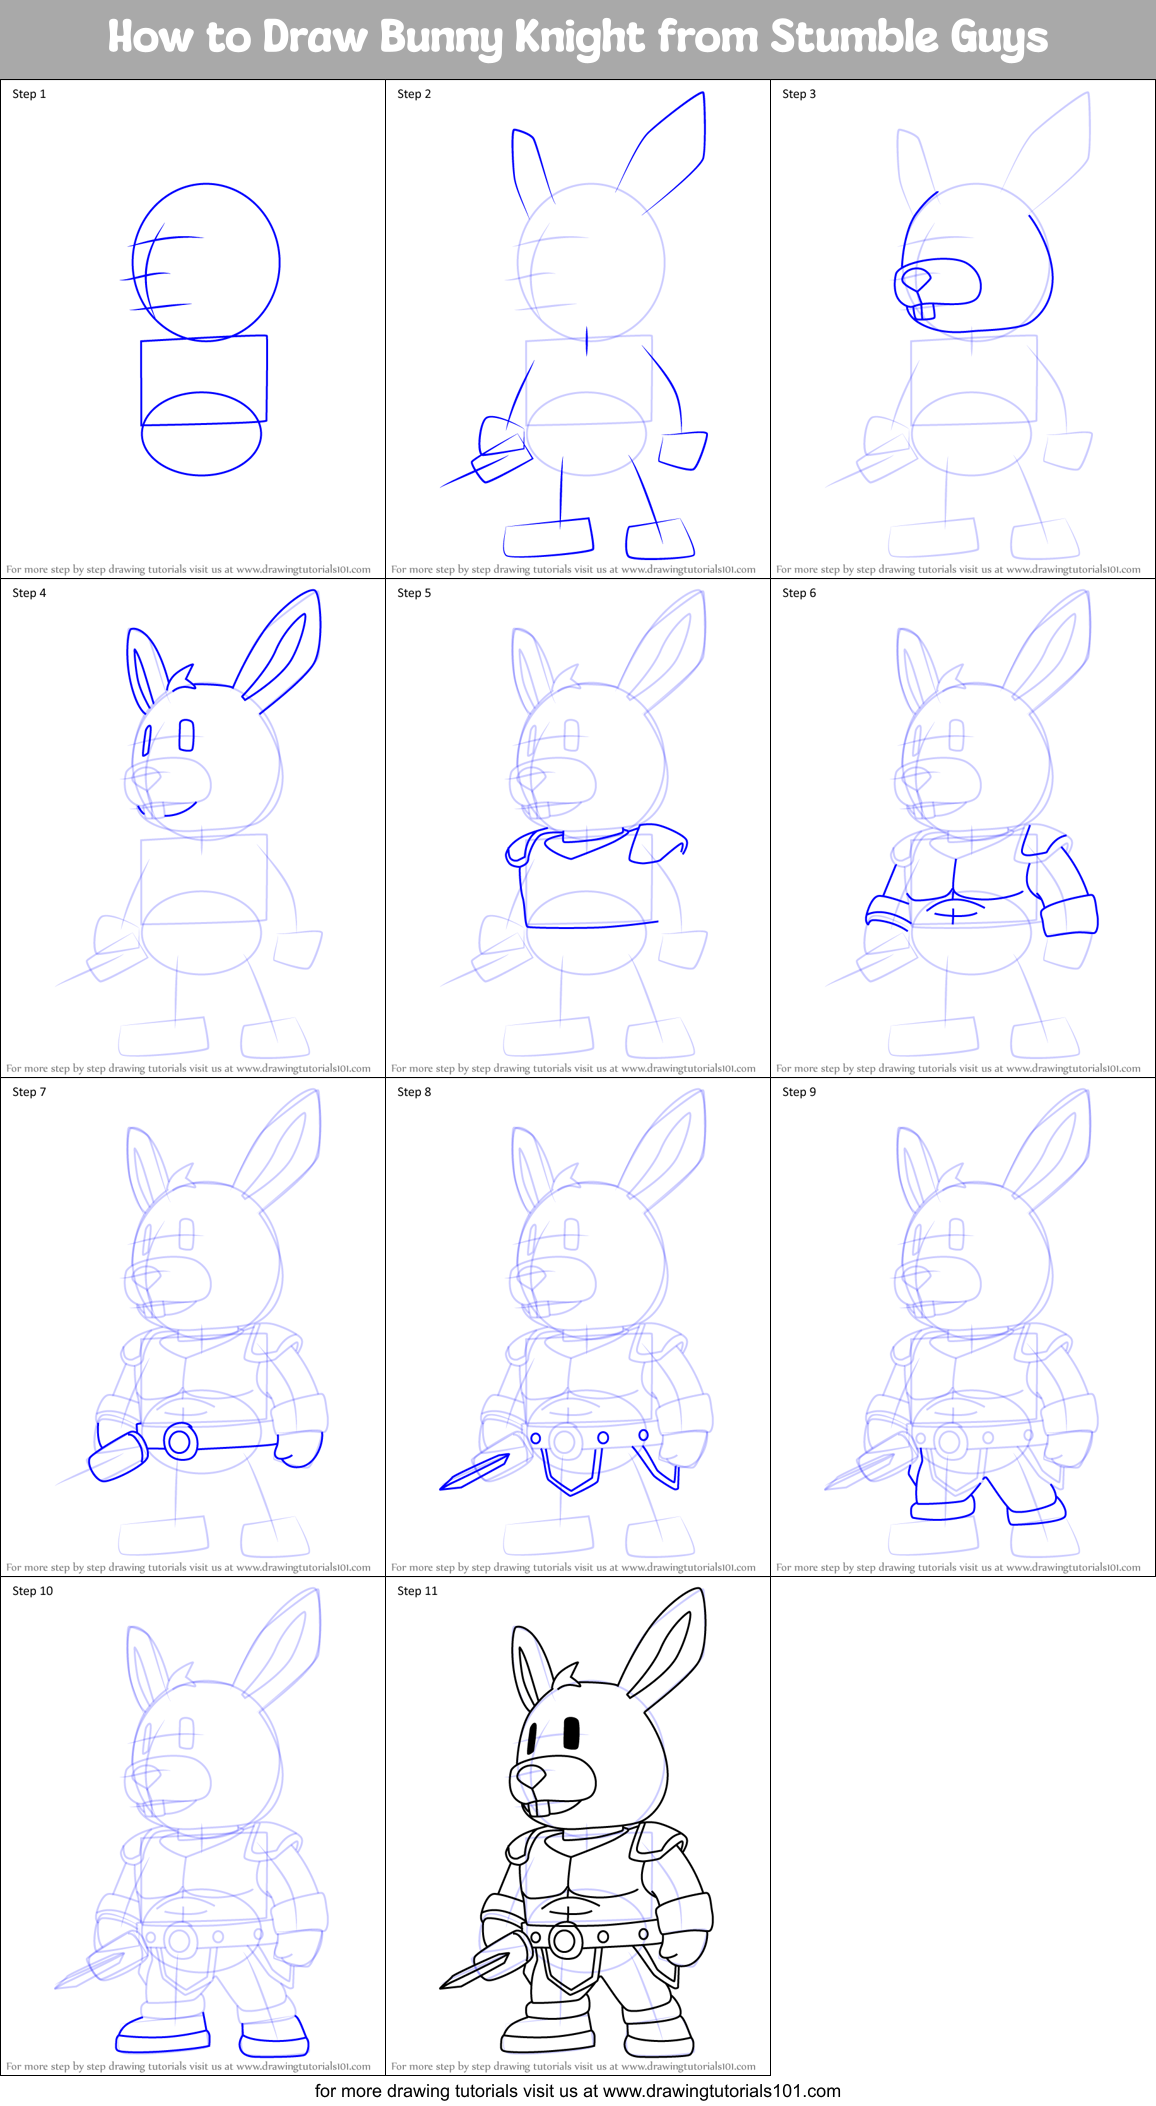Open the Step 11 final inked drawing
This screenshot has height=2106, width=1156.
(x=578, y=1826)
